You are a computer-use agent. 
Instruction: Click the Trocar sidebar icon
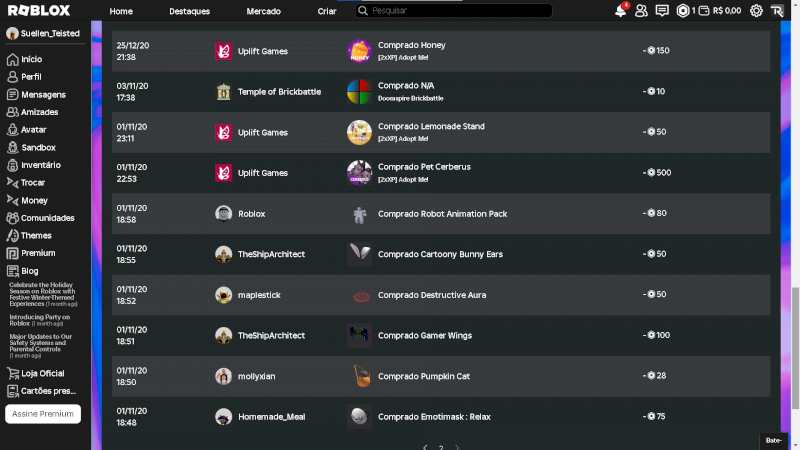coord(13,183)
